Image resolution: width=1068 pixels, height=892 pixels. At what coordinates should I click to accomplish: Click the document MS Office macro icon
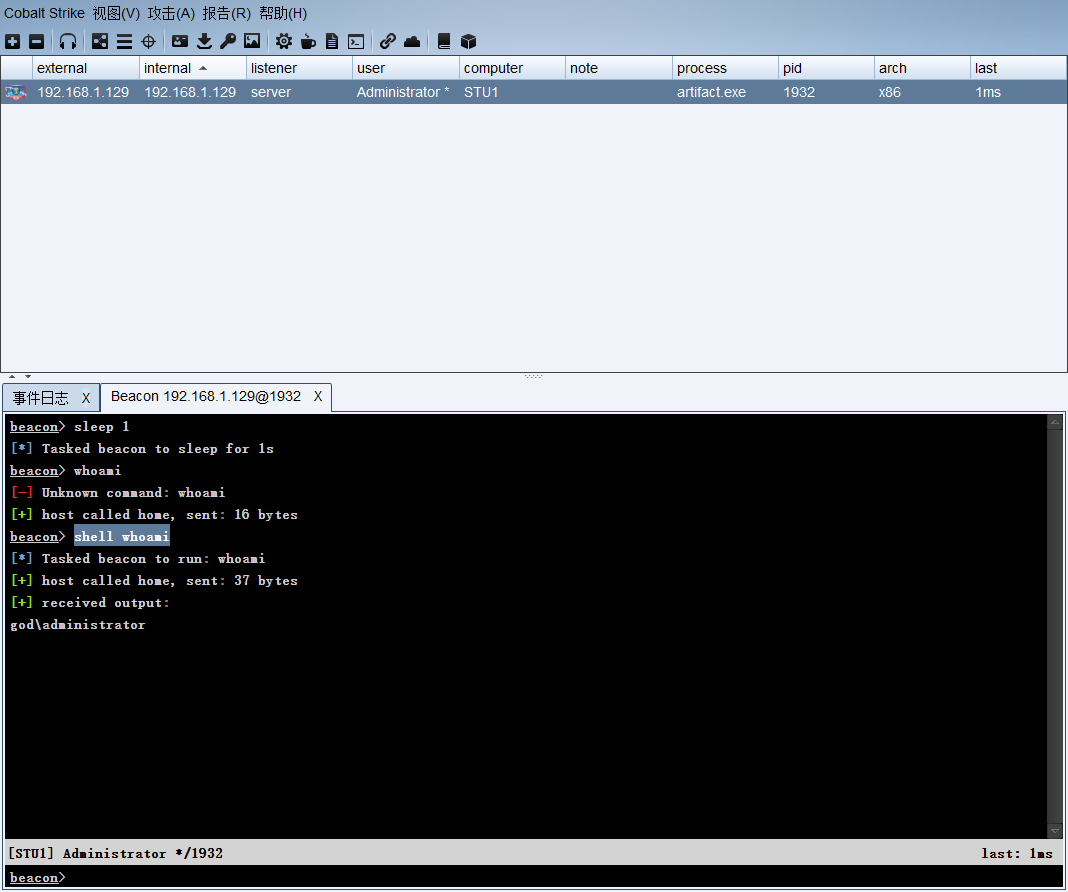[332, 42]
